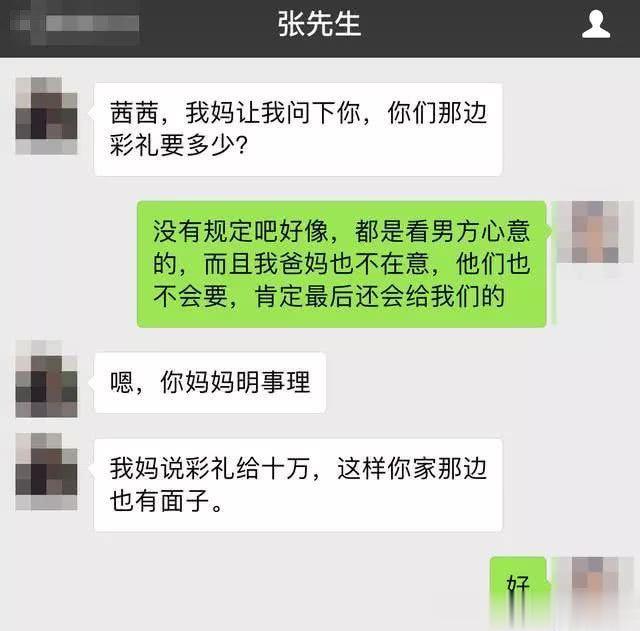The height and width of the screenshot is (631, 640).
Task: Select the green 好 reply bubble
Action: (518, 587)
